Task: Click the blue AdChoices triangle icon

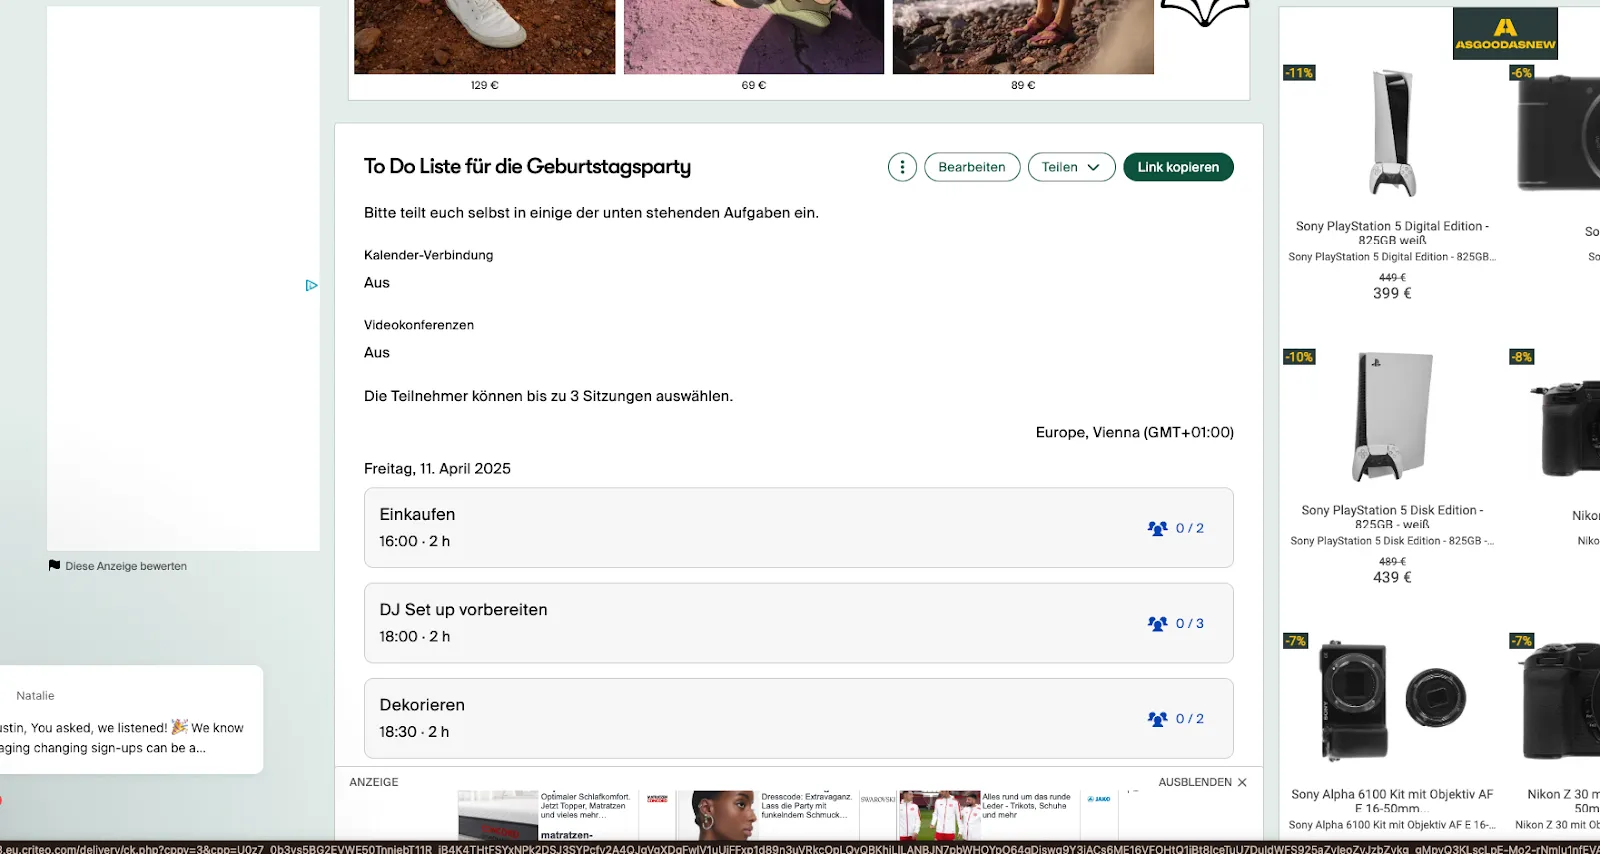Action: 311,285
